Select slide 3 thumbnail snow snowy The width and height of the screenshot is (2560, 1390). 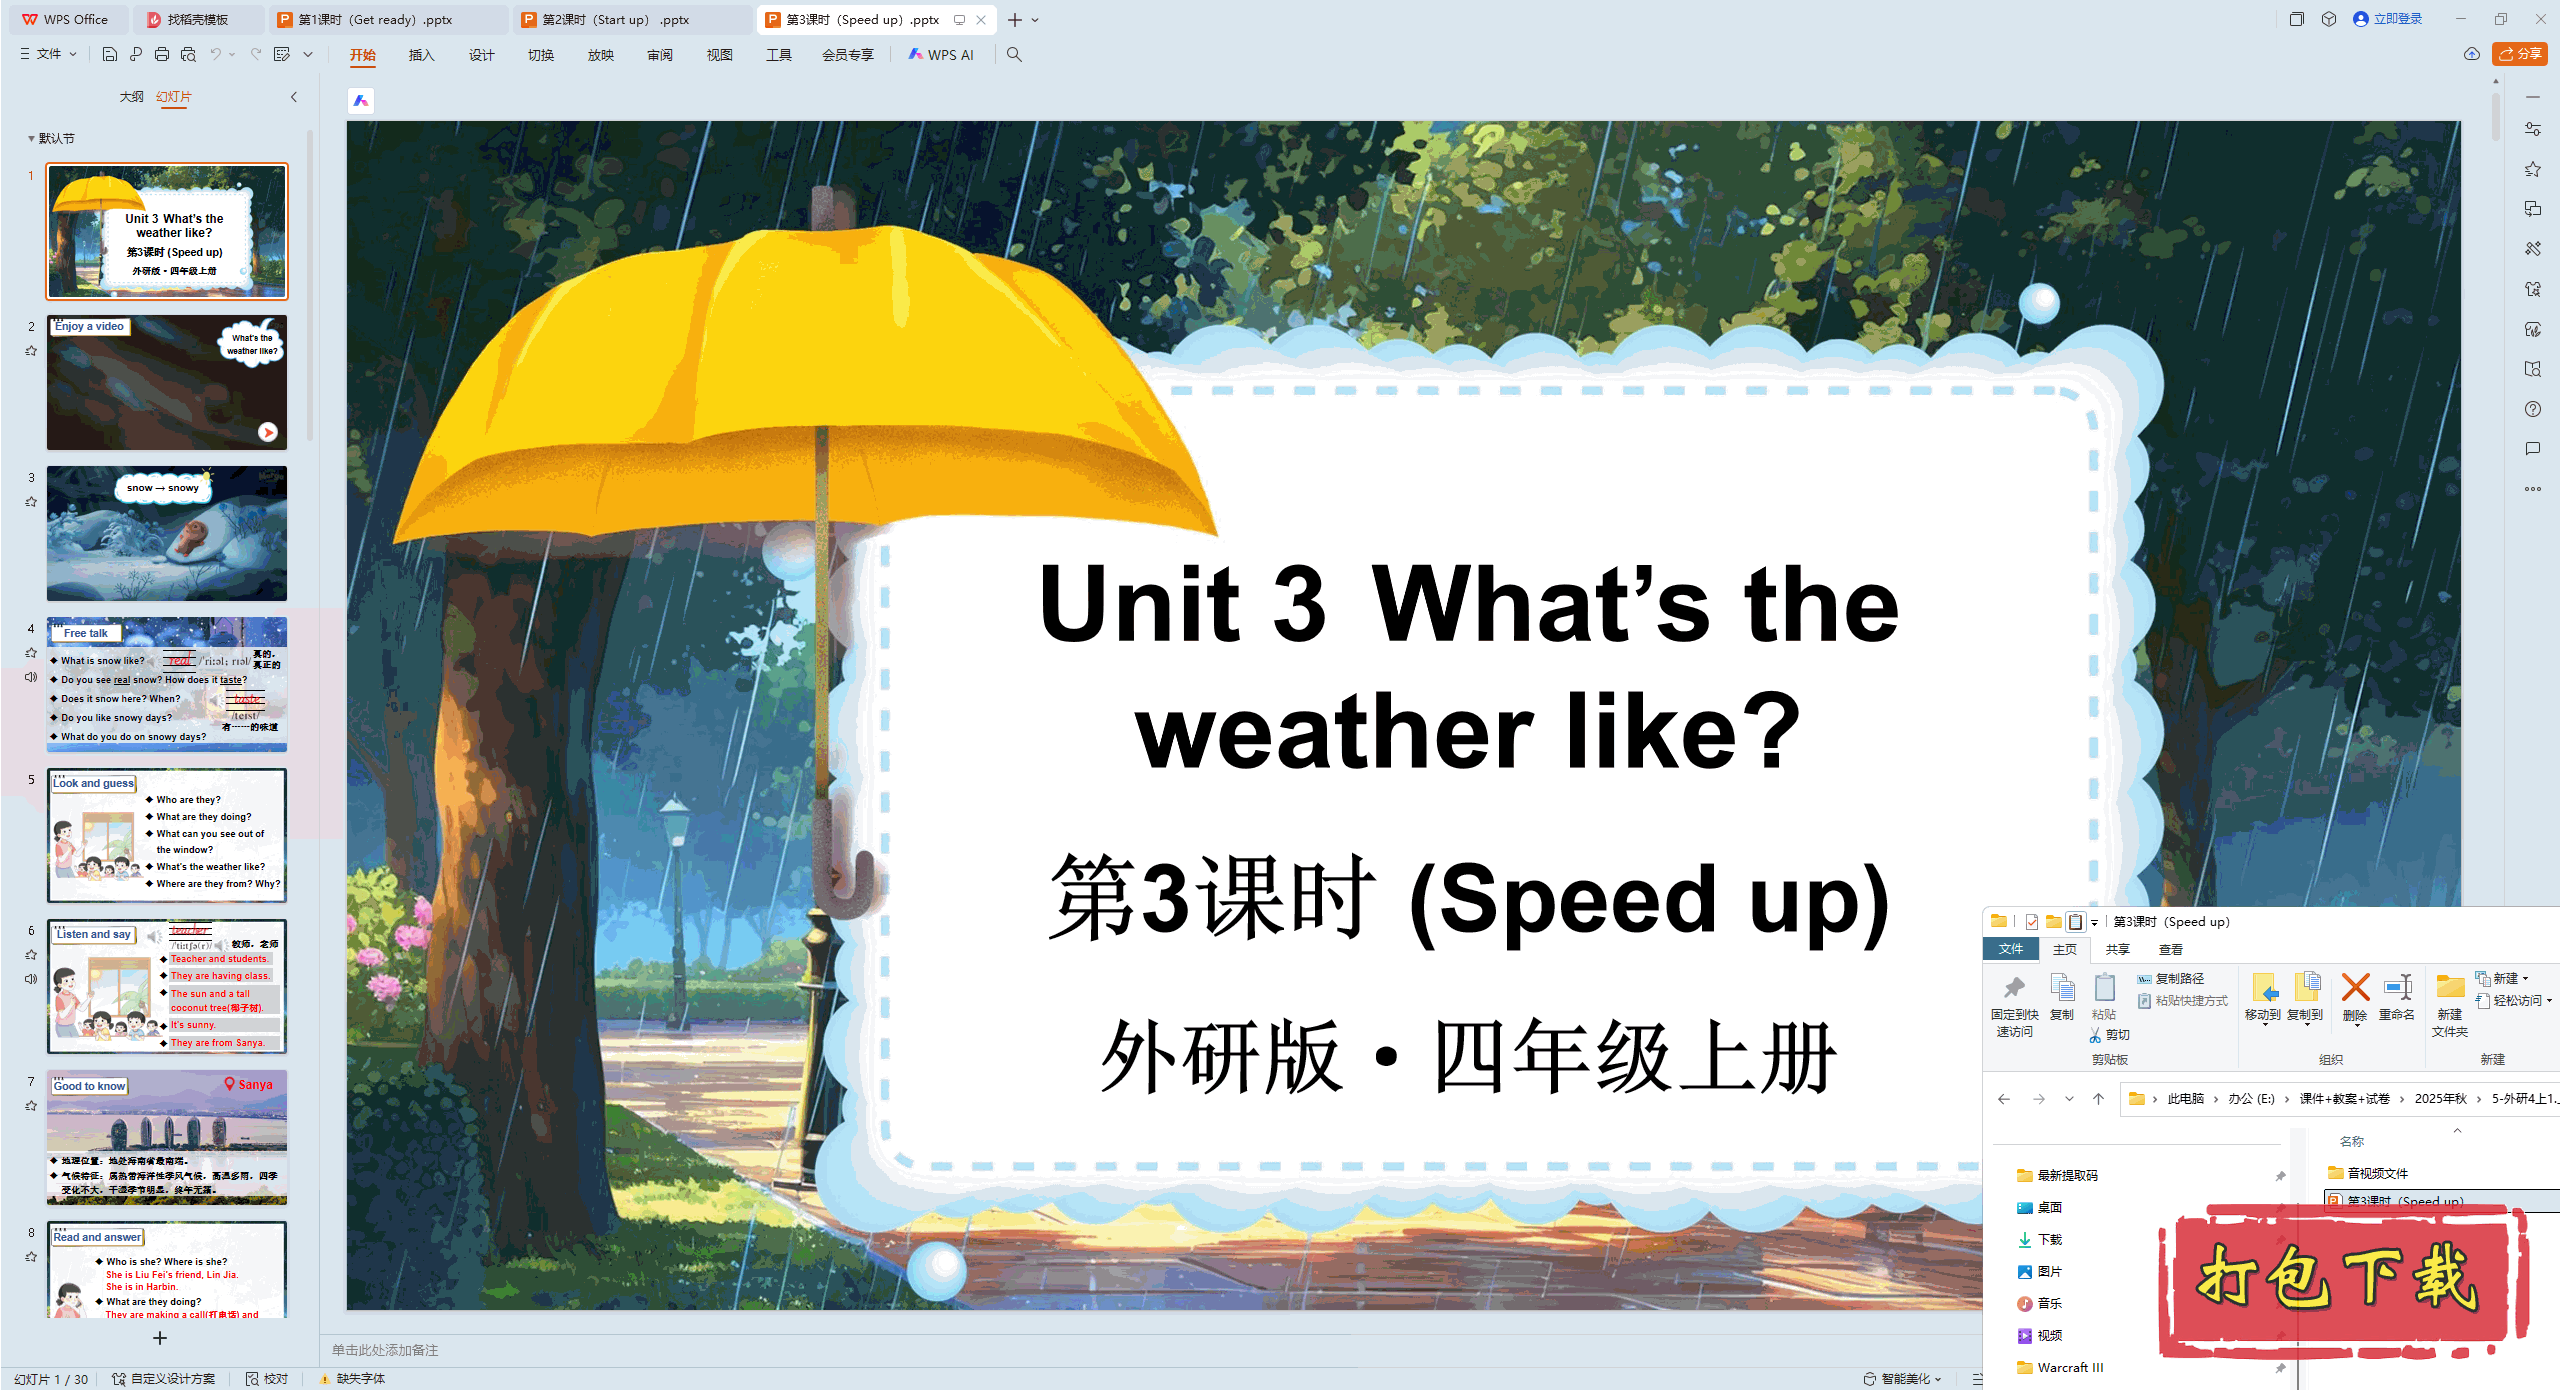pyautogui.click(x=167, y=534)
